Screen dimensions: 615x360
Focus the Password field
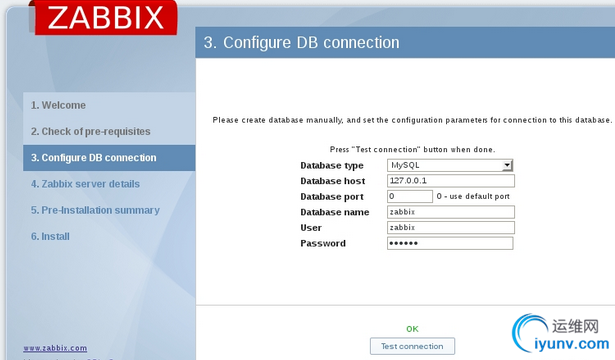coord(450,243)
